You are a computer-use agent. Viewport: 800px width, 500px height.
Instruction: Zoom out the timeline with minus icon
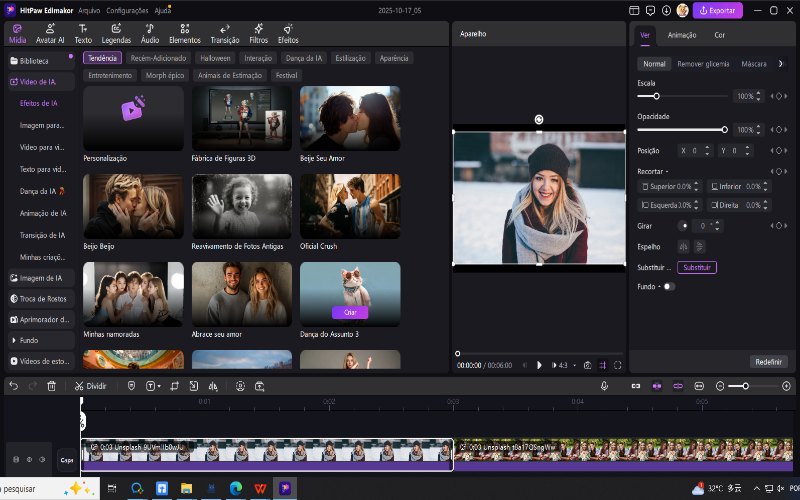coord(720,386)
